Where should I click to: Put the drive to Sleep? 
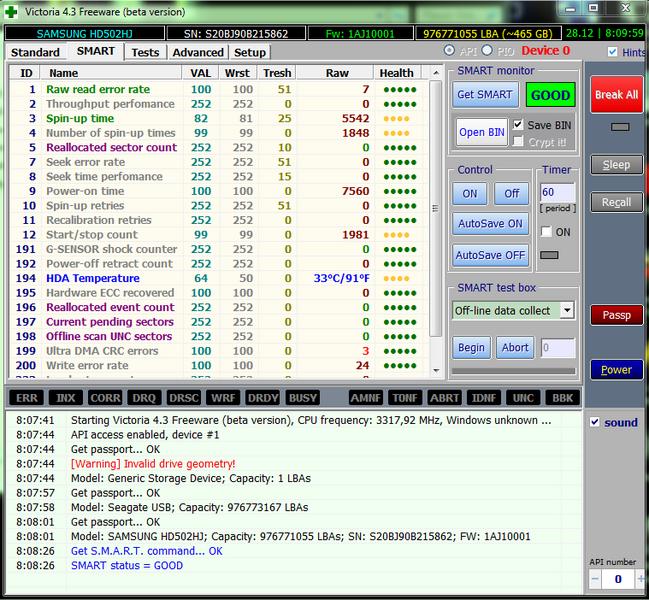coord(616,165)
